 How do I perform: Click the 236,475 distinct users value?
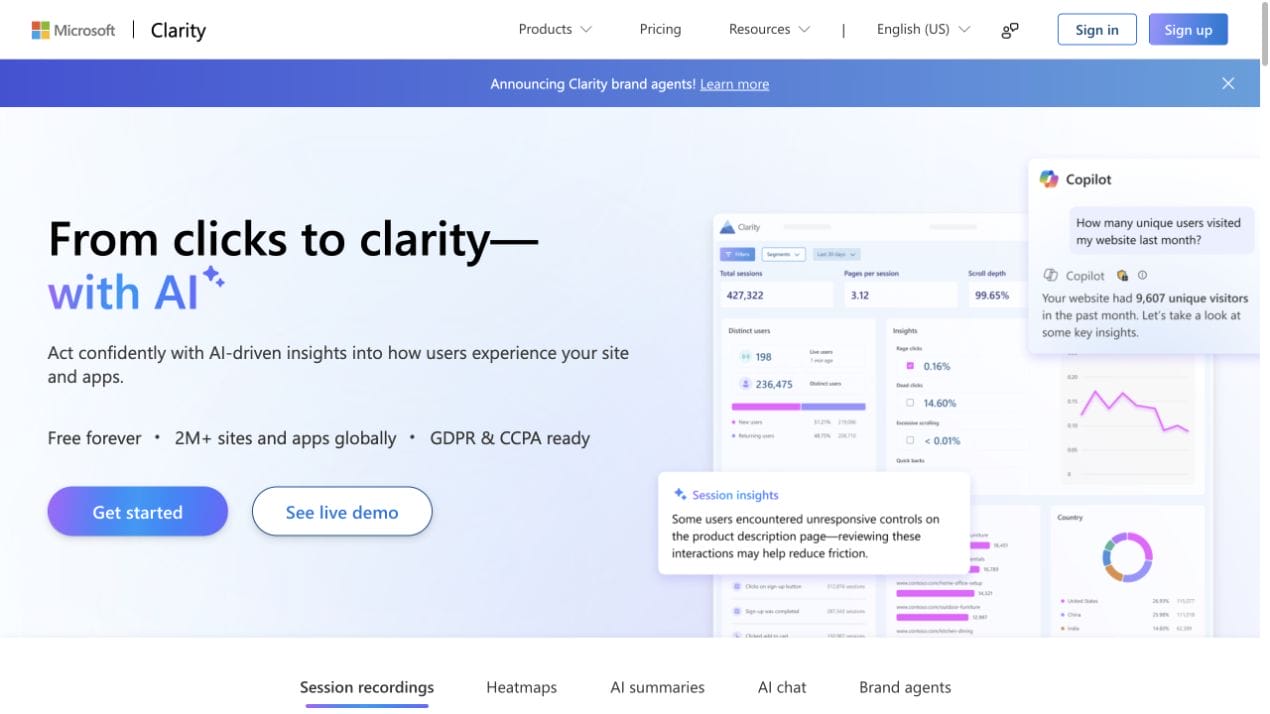point(774,384)
